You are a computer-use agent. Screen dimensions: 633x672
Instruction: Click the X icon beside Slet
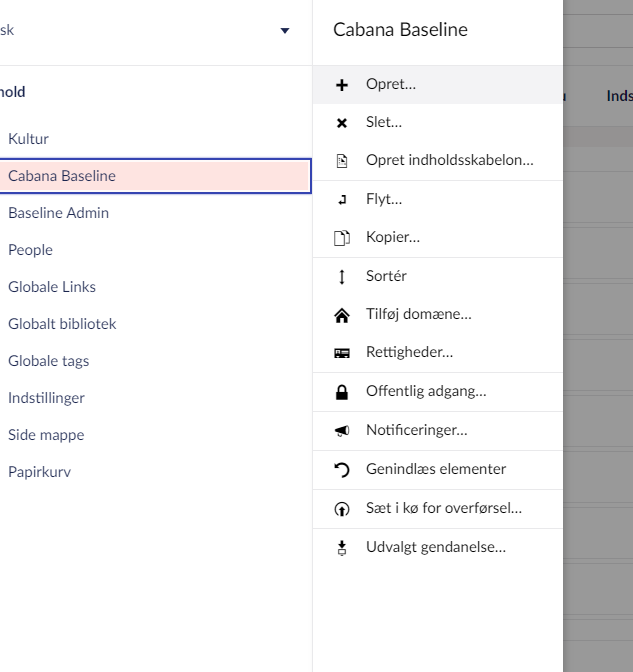342,123
